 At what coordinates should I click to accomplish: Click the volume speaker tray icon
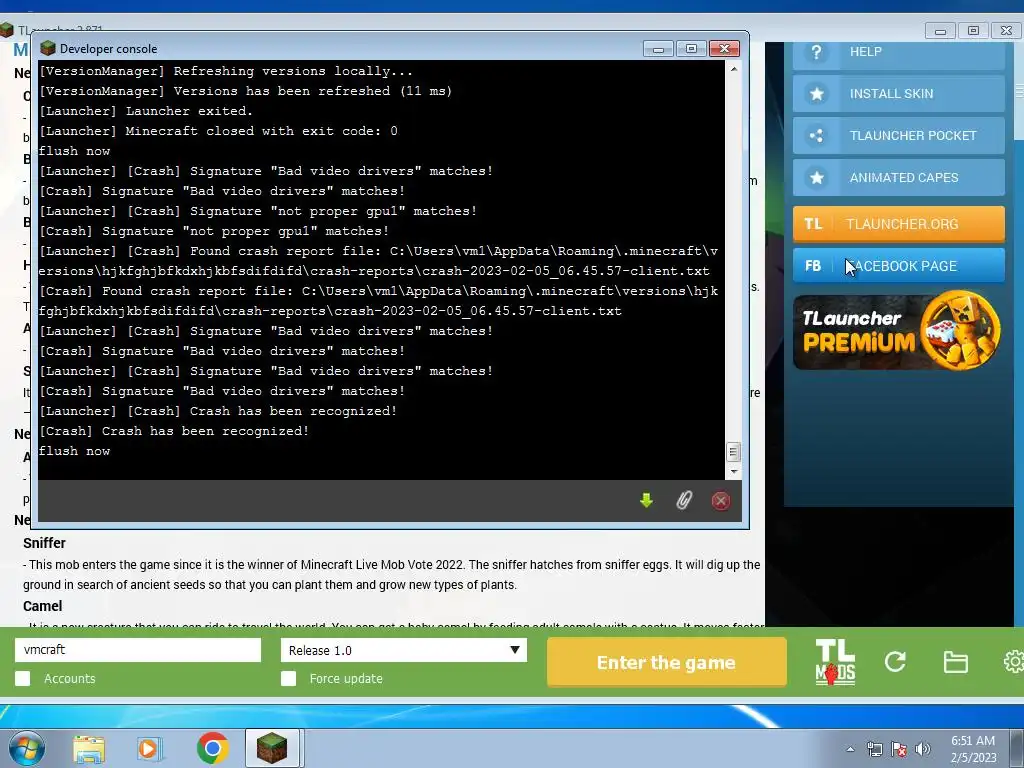923,749
